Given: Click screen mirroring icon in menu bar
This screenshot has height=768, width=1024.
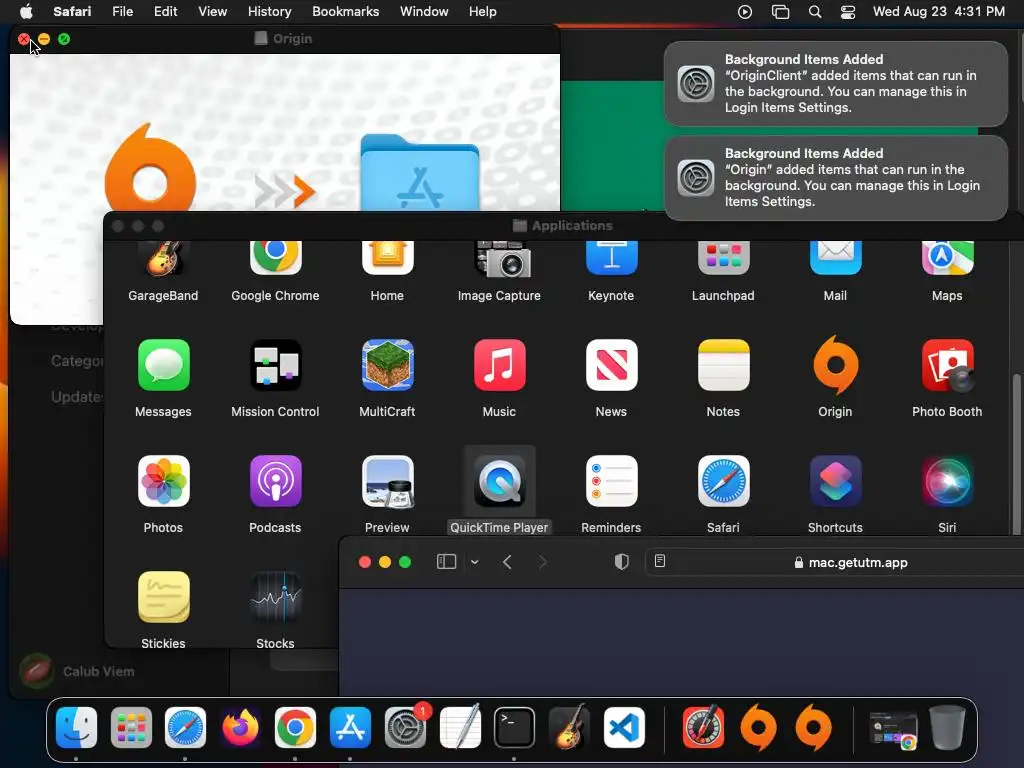Looking at the screenshot, I should point(780,12).
